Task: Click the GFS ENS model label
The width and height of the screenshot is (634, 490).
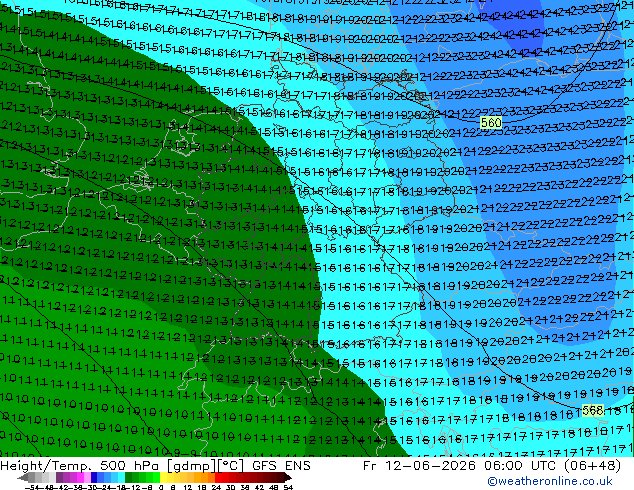Action: [281, 466]
